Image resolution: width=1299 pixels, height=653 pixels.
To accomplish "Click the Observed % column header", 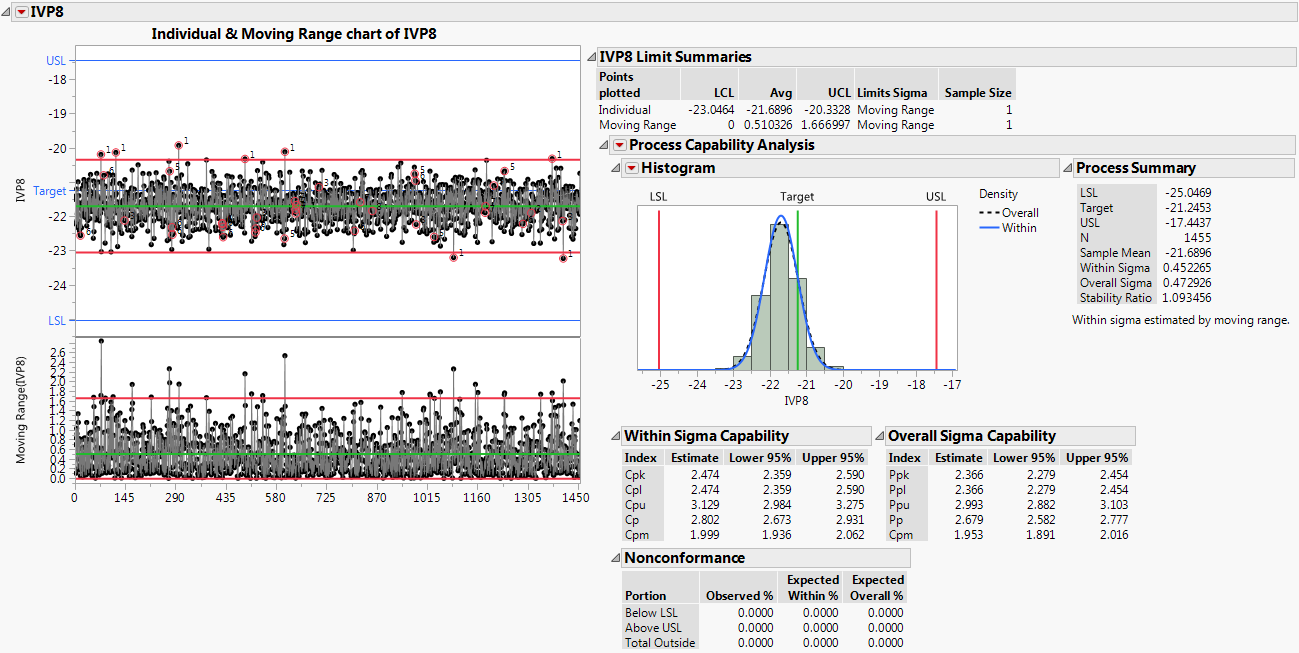I will coord(739,596).
